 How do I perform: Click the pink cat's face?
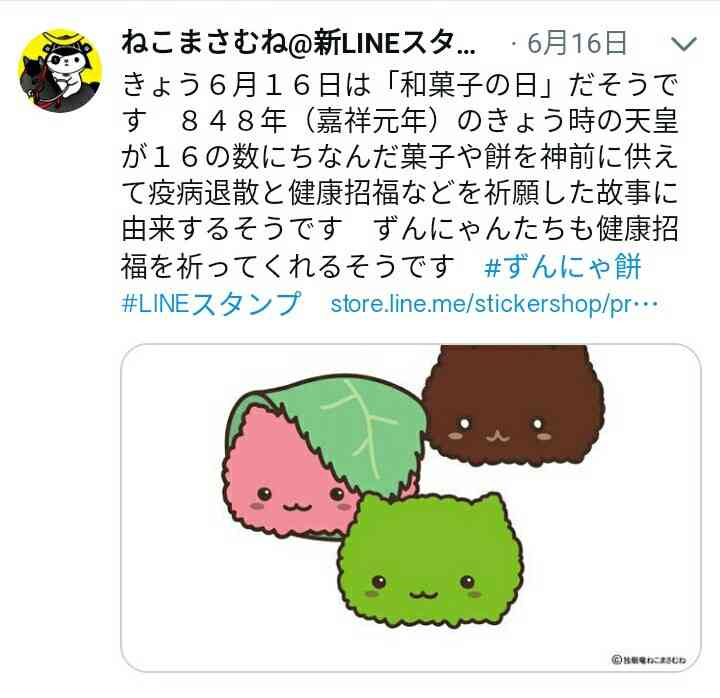click(x=297, y=501)
